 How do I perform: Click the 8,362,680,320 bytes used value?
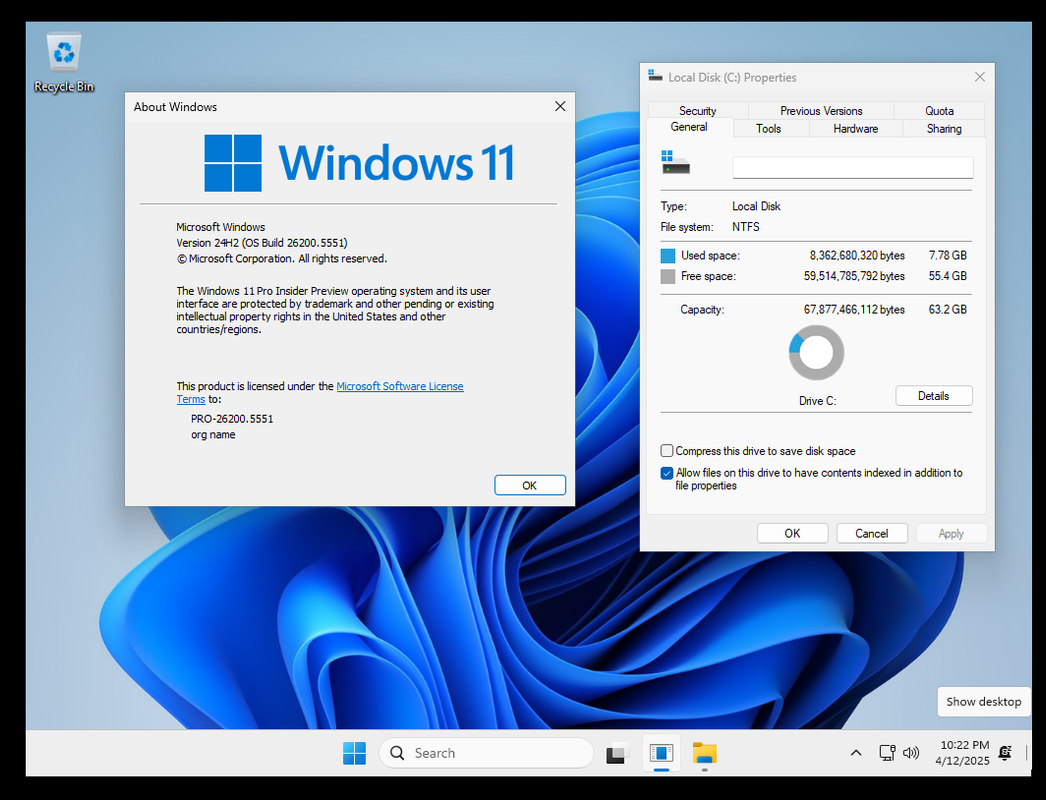pos(857,256)
